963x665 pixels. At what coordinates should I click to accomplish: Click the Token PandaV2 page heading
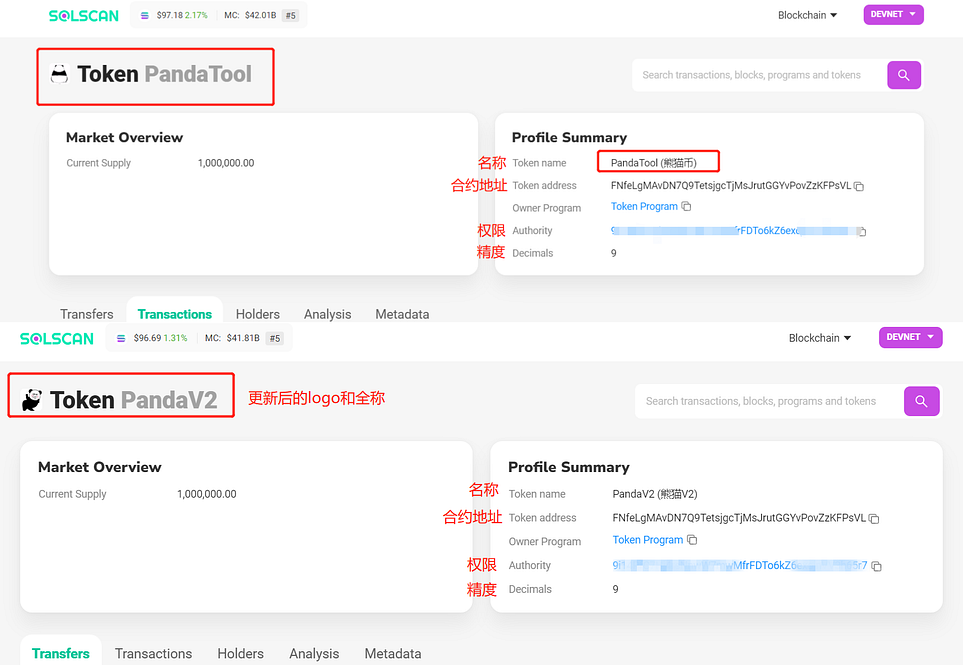[x=133, y=400]
